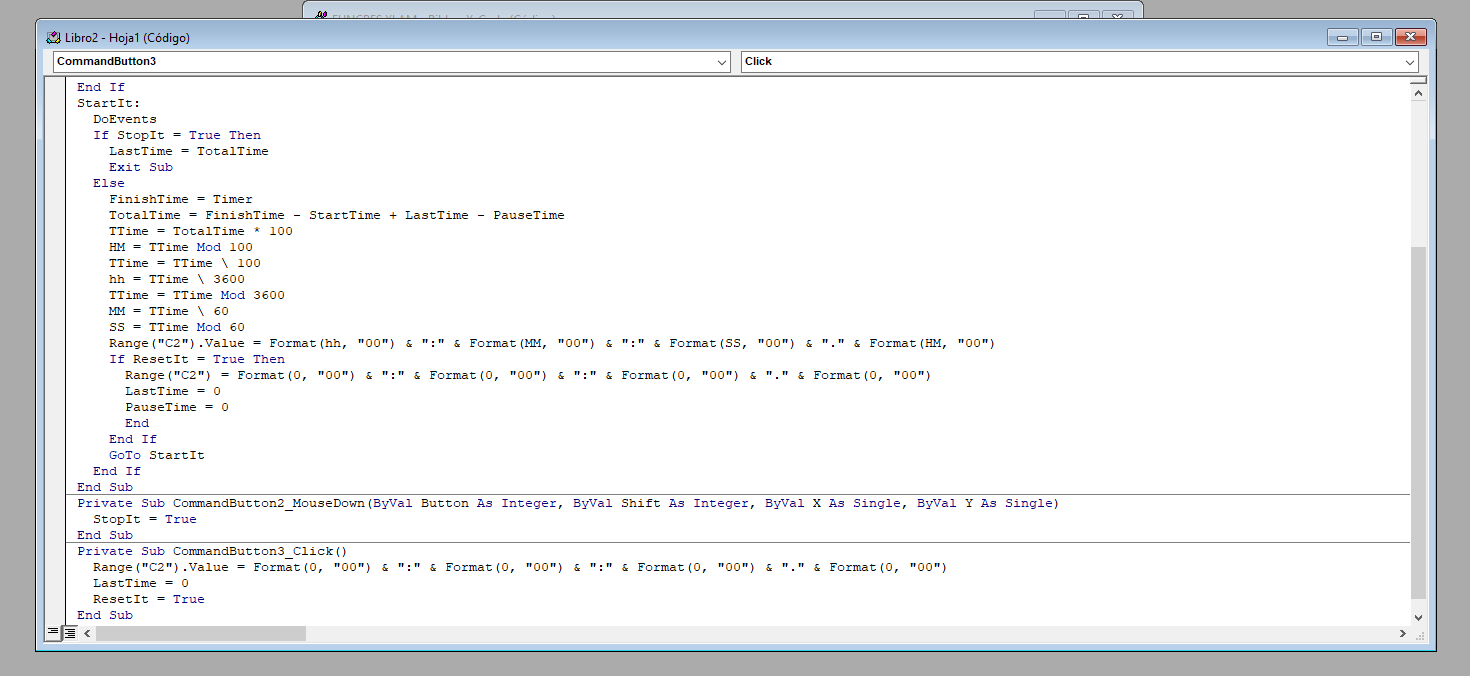Screen dimensions: 1470x676
Task: Maximize the Libro2 Hoja1 code window
Action: pyautogui.click(x=1376, y=37)
